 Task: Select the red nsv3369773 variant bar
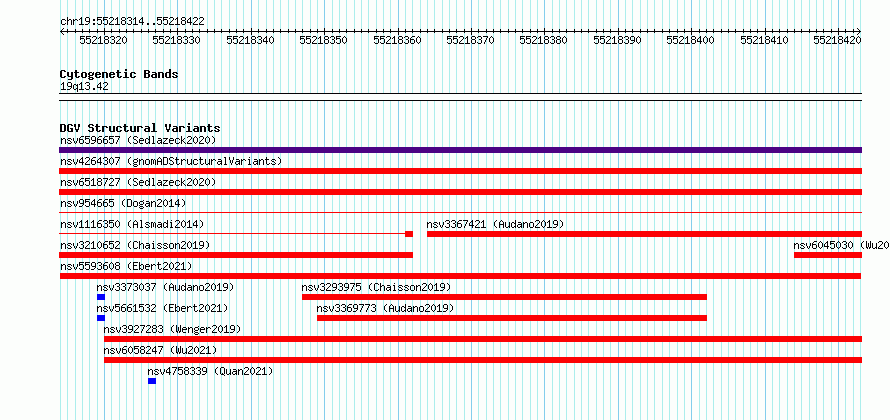512,318
